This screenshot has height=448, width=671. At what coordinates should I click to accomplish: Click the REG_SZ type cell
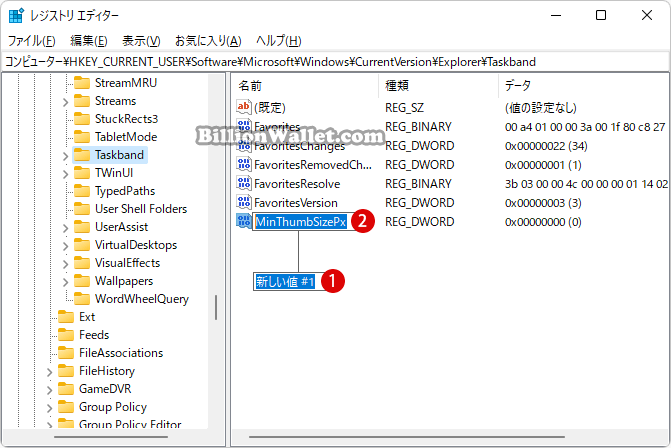point(404,107)
